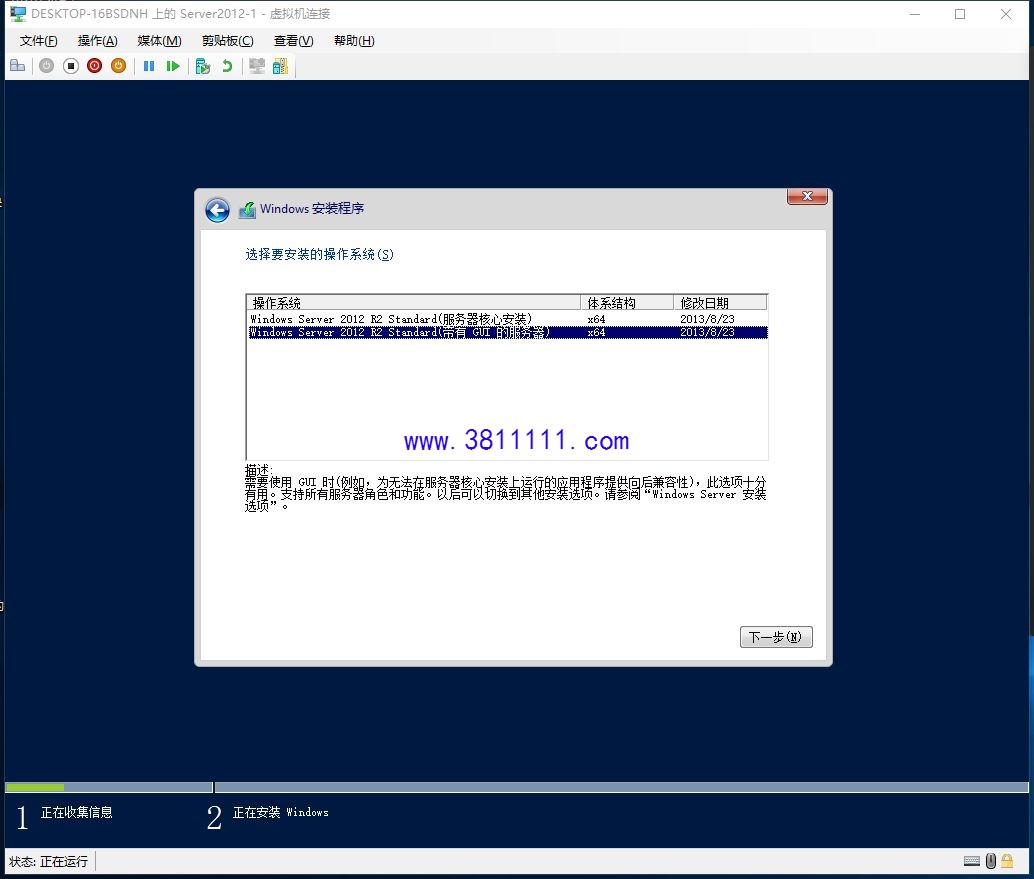Save VM state with the orange power icon

coord(119,66)
